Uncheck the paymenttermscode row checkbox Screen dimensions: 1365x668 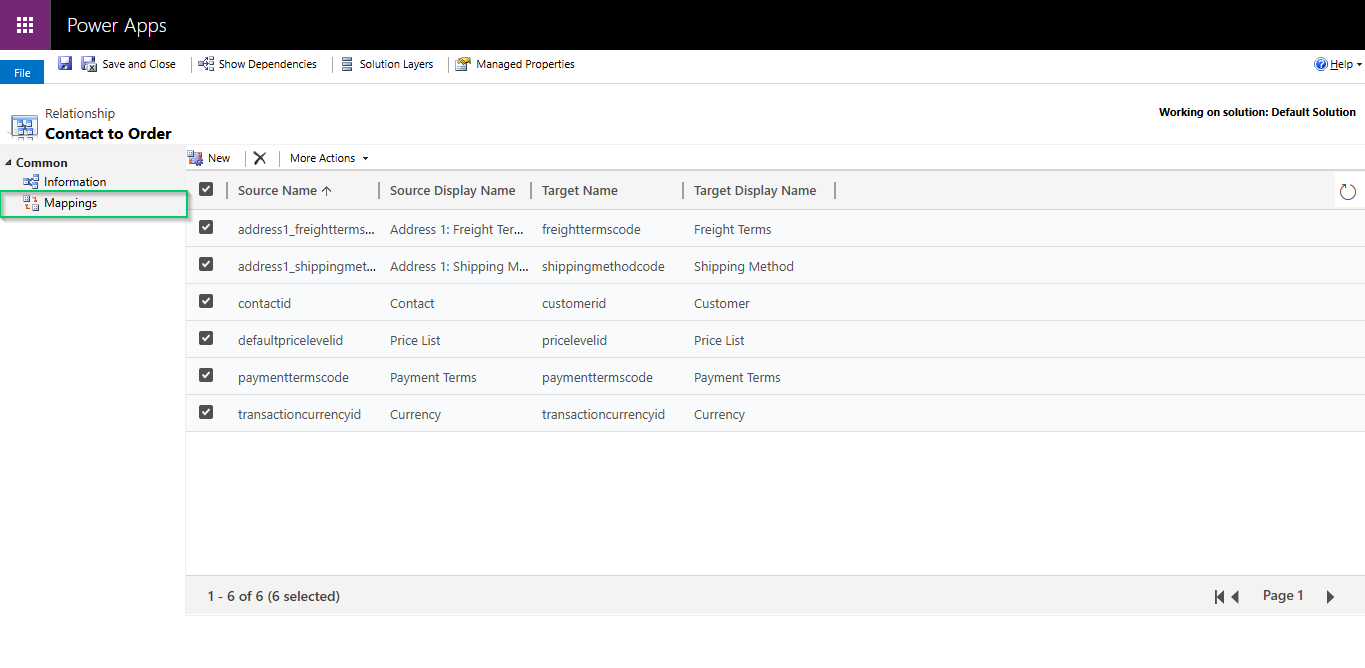click(206, 375)
